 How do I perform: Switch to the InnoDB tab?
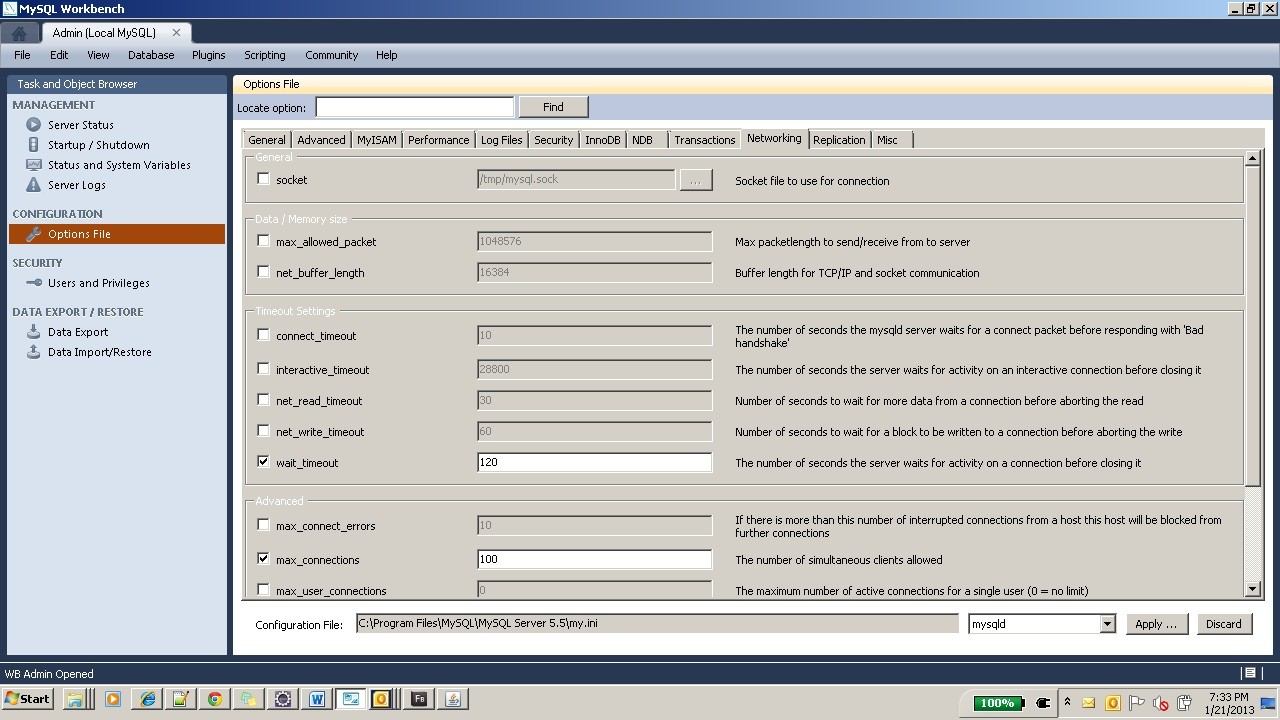[x=603, y=140]
